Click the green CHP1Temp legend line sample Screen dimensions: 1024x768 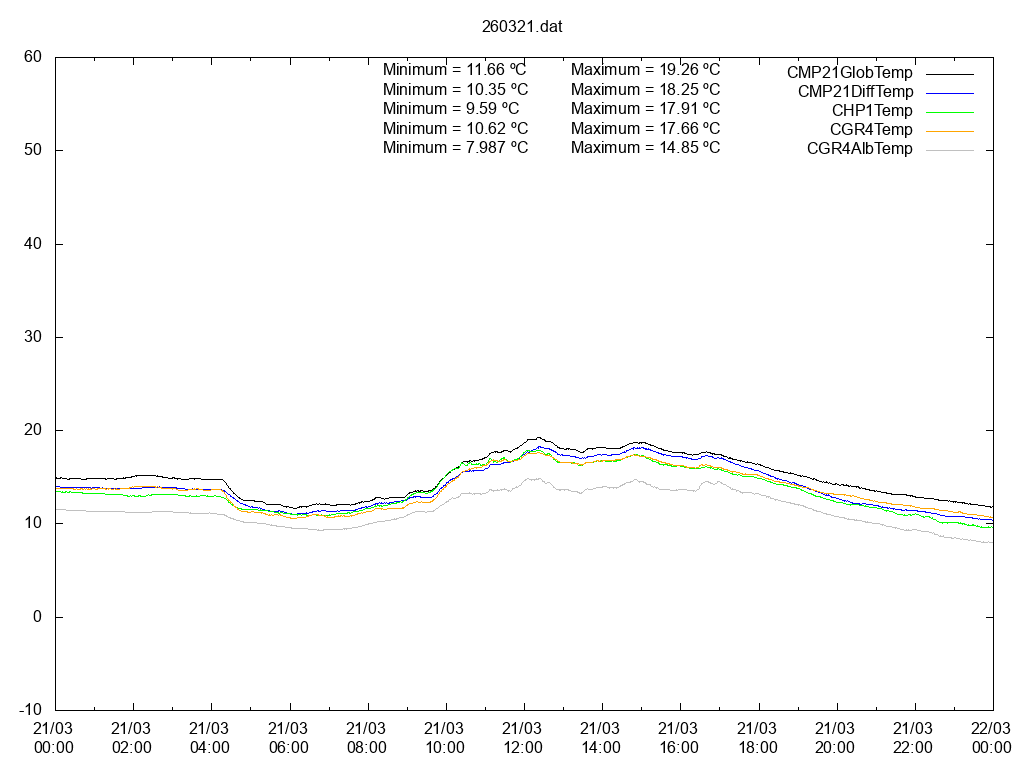[x=948, y=111]
